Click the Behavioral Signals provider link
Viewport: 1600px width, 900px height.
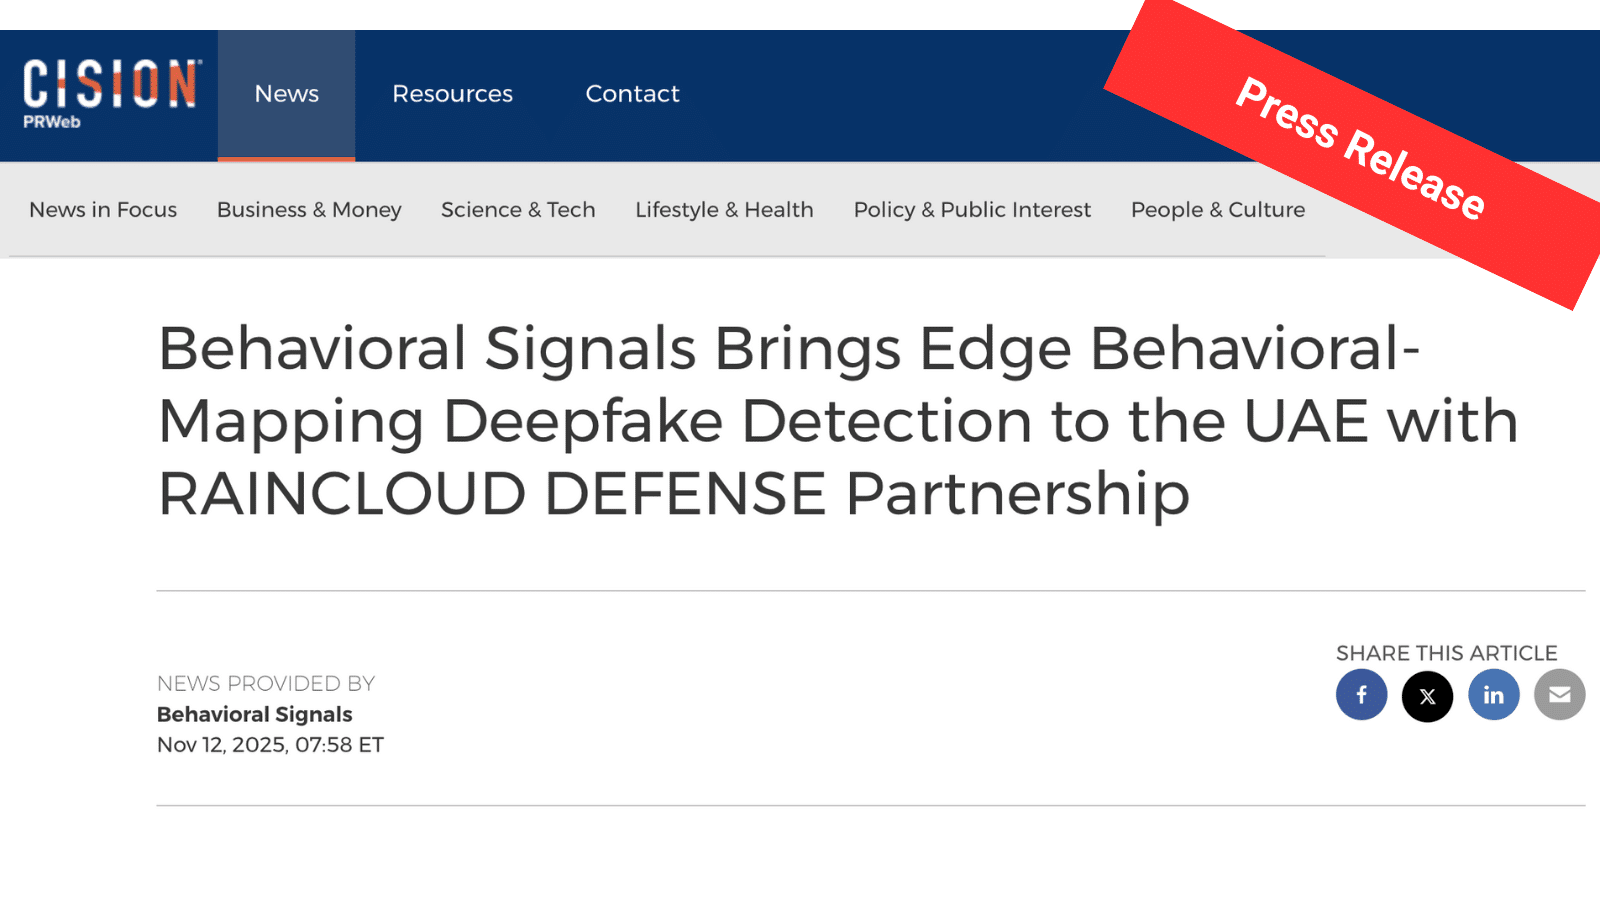[255, 714]
